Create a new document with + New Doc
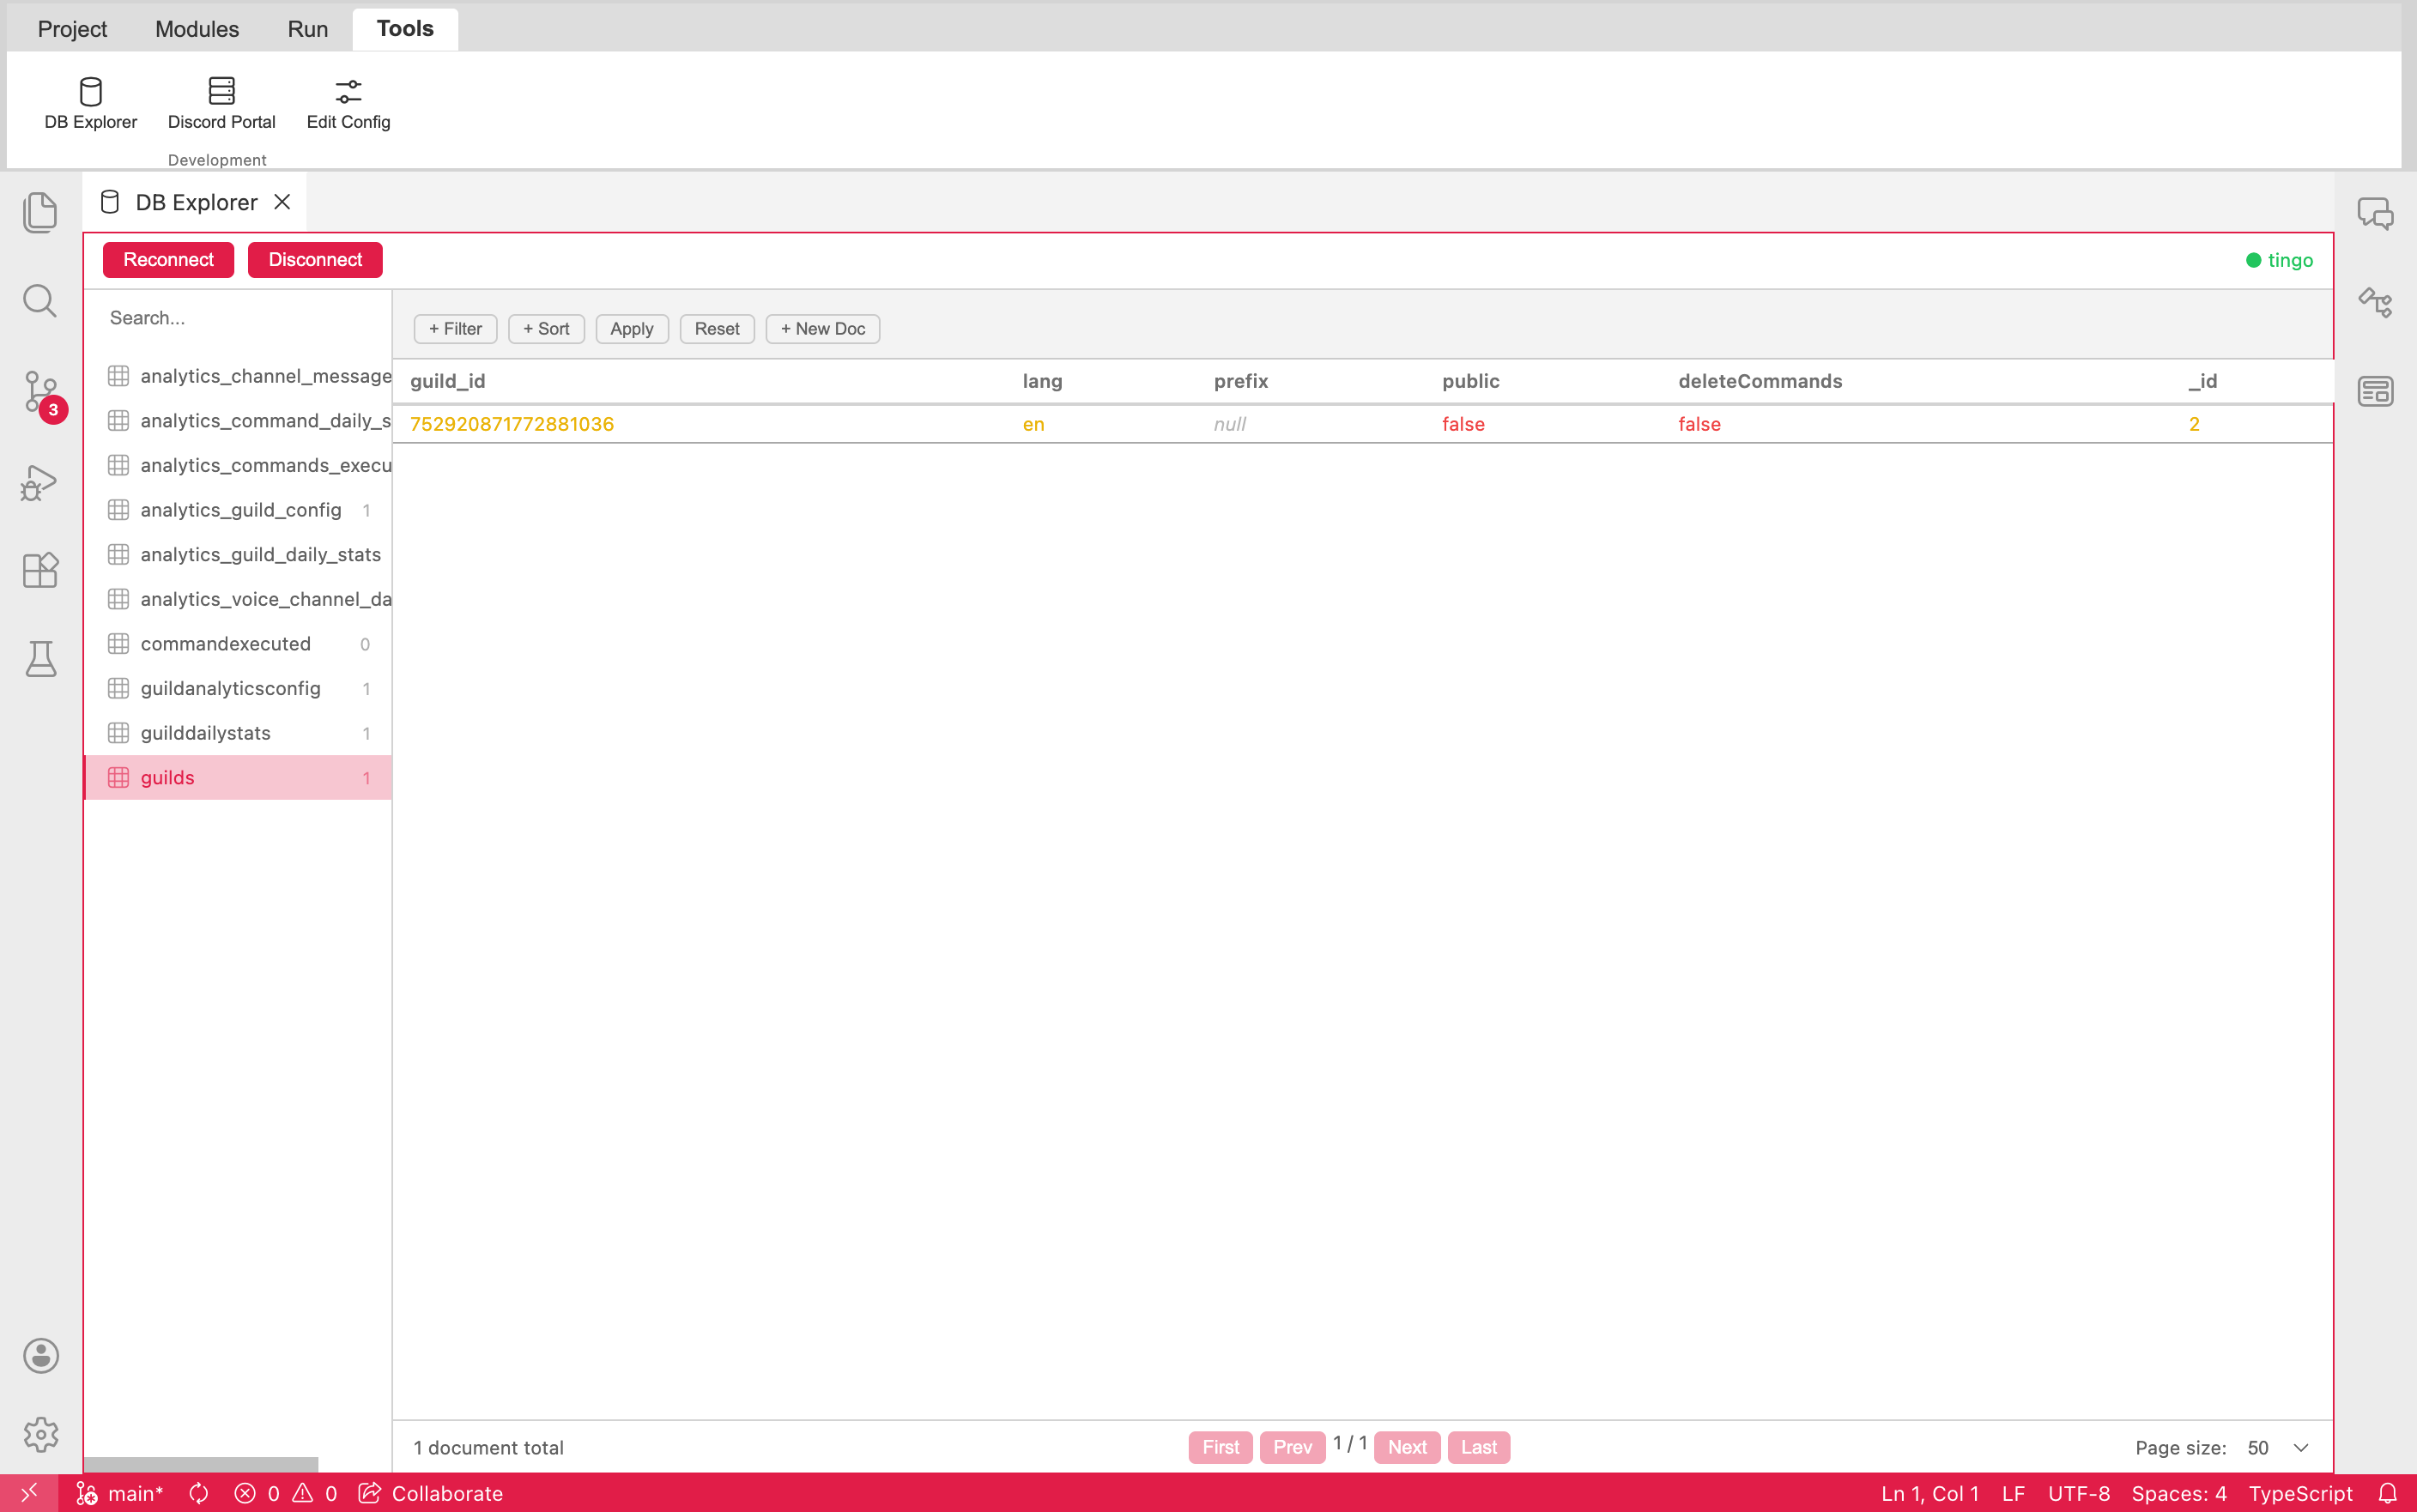The width and height of the screenshot is (2417, 1512). [823, 328]
